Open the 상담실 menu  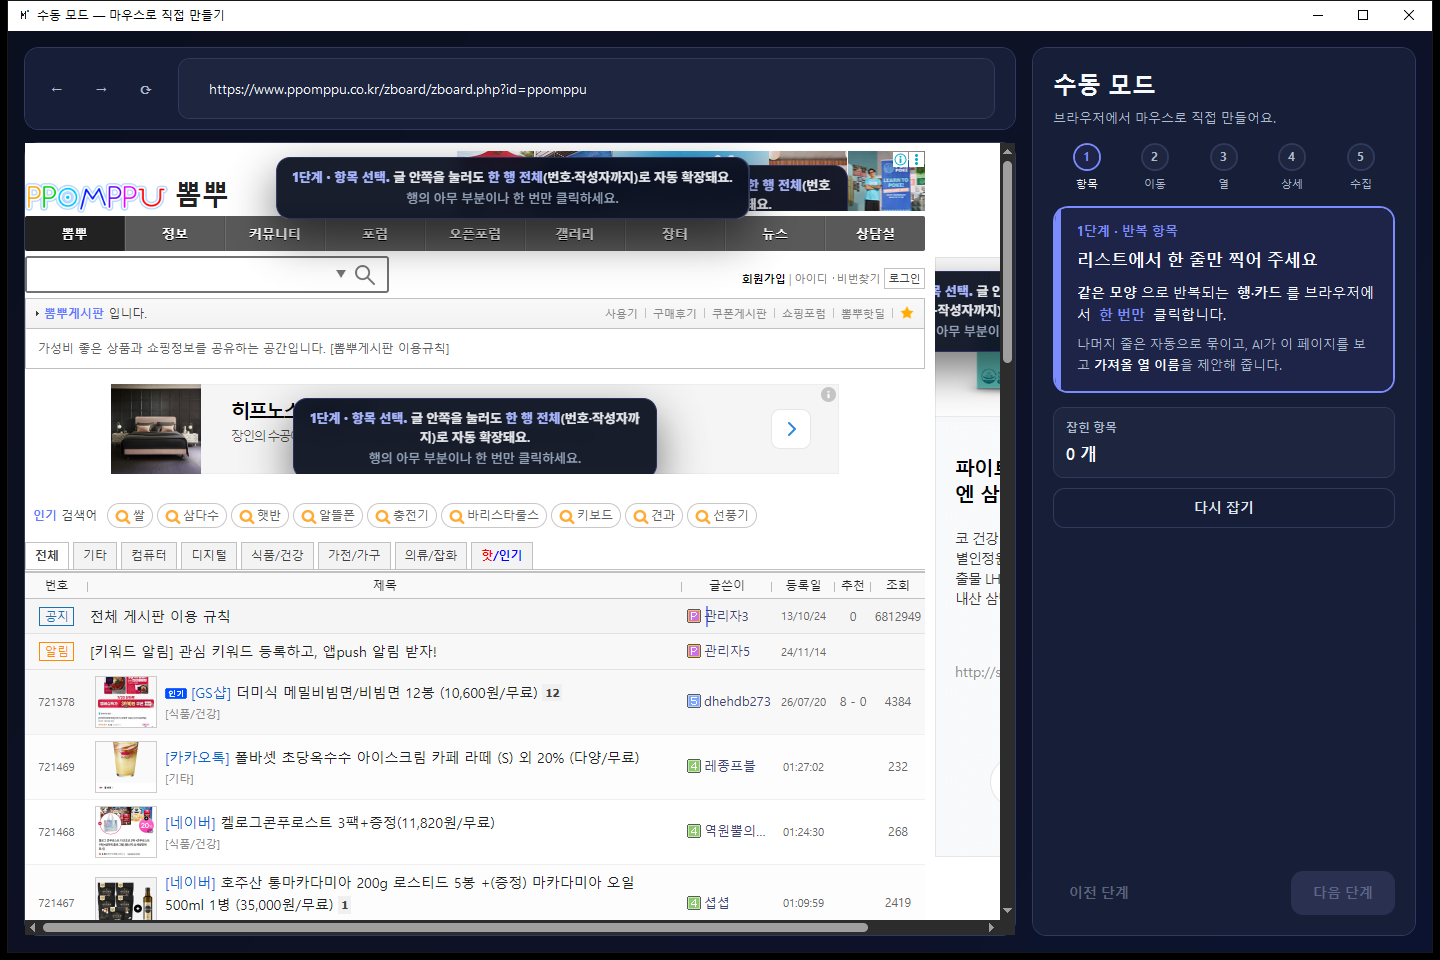pos(875,234)
